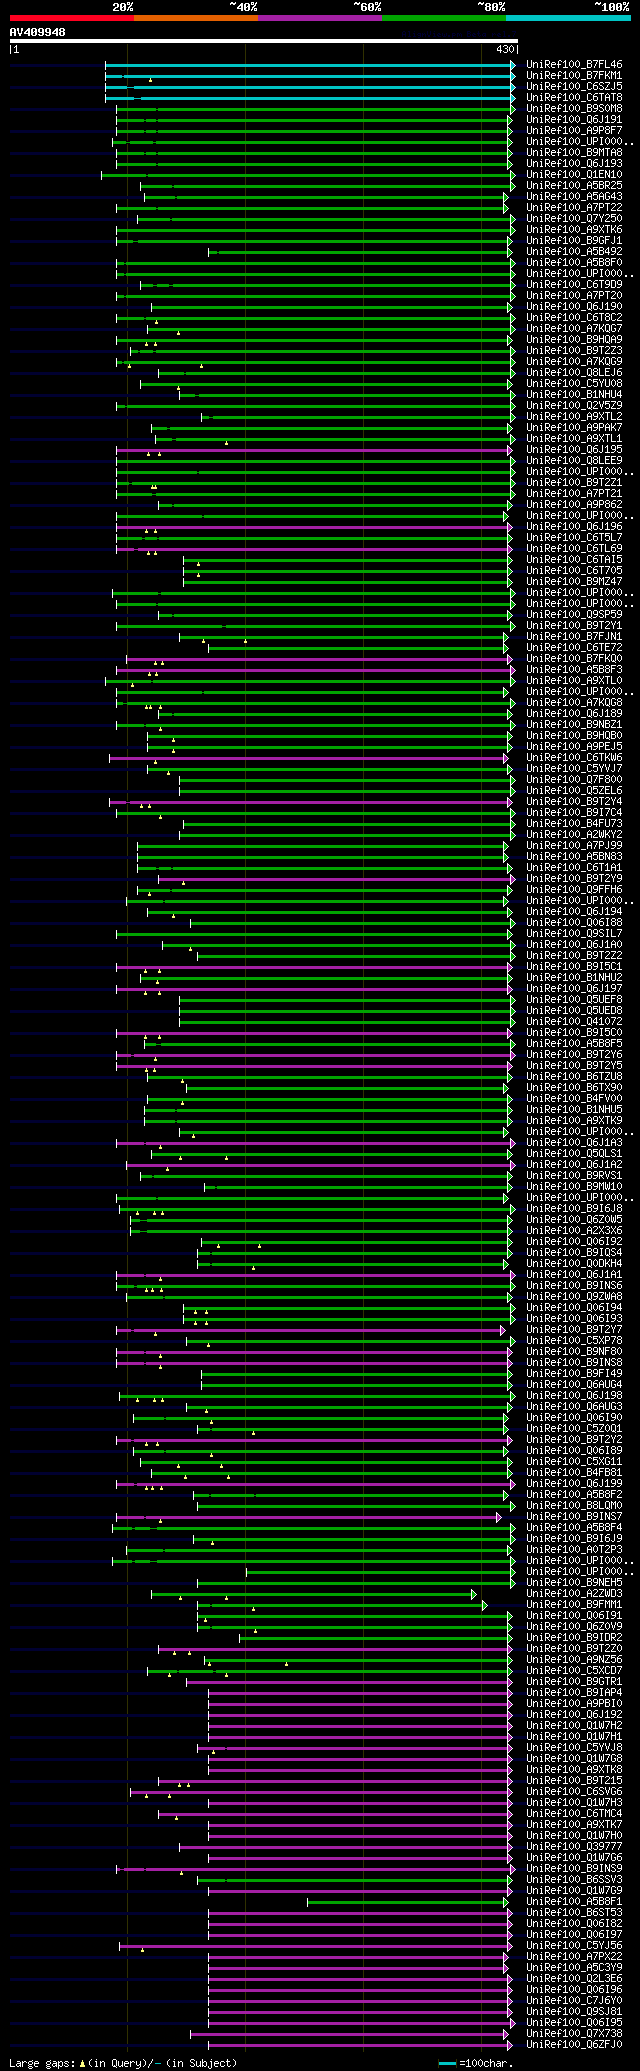Click the UniRef100_Q41072 label
The image size is (640, 2071).
click(x=574, y=1022)
